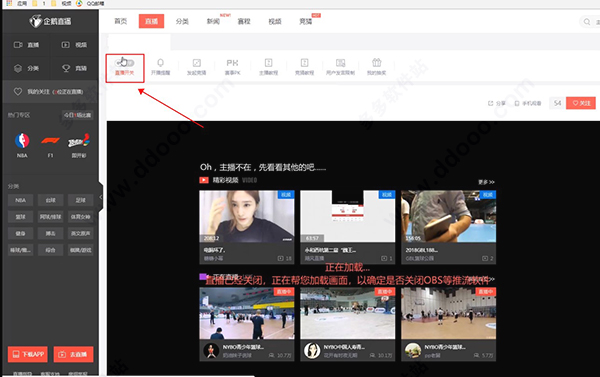Select the F1 logo in hot zone
Image resolution: width=600 pixels, height=377 pixels.
point(51,141)
